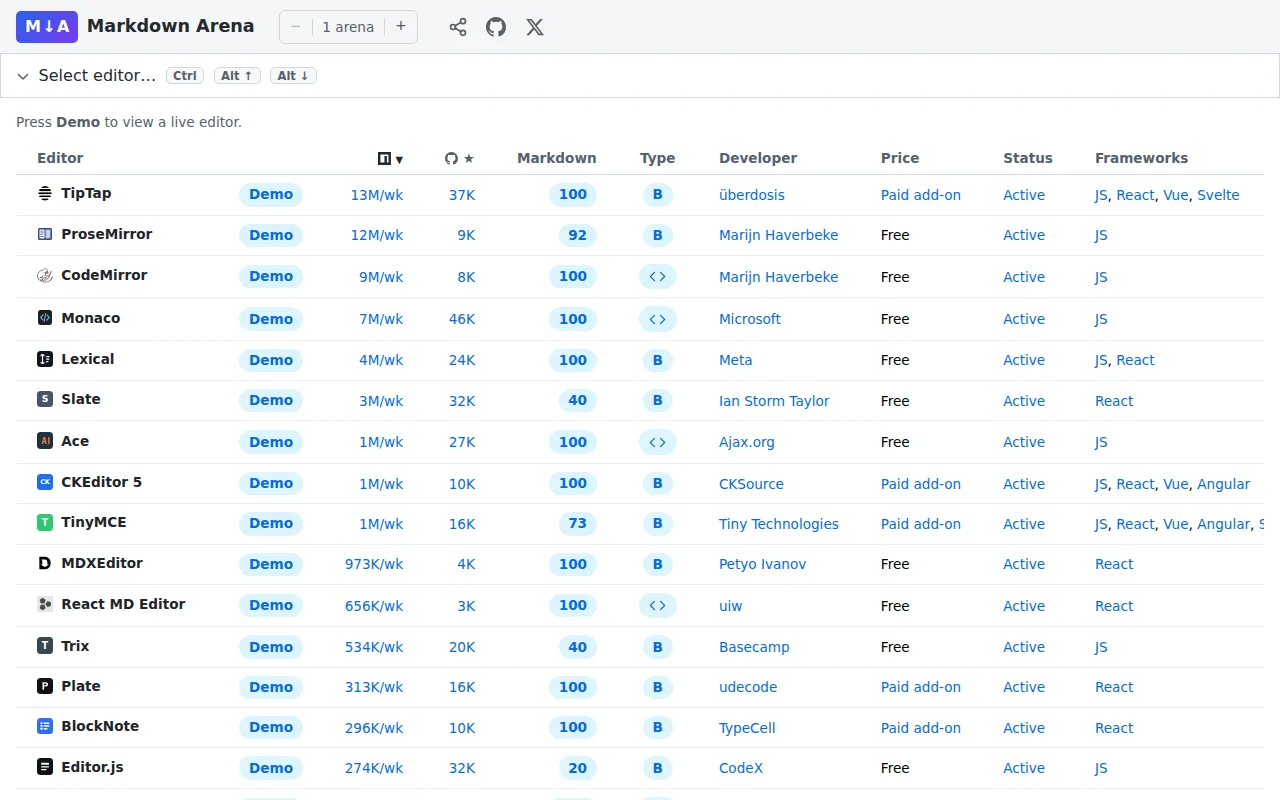Screen dimensions: 1280x800
Task: Launch the Lexical Demo
Action: 271,360
